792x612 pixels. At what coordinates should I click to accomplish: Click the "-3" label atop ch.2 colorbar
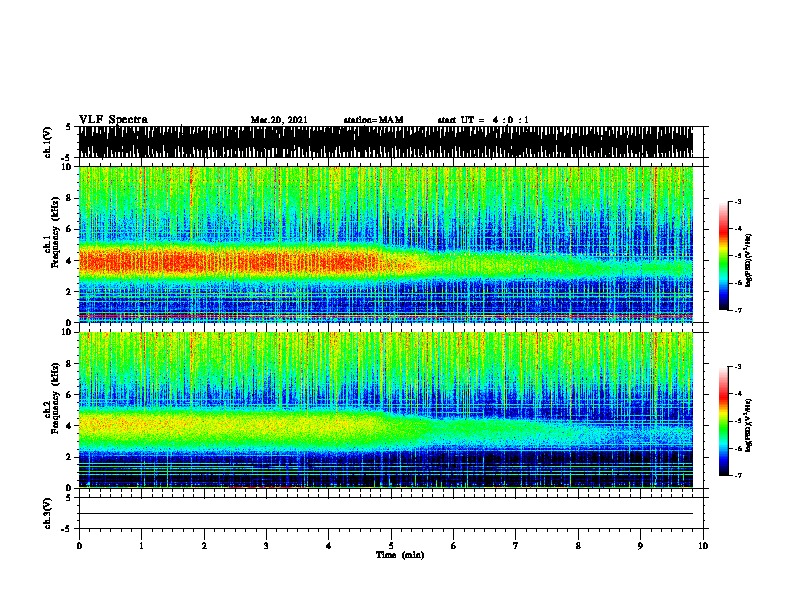pyautogui.click(x=738, y=367)
